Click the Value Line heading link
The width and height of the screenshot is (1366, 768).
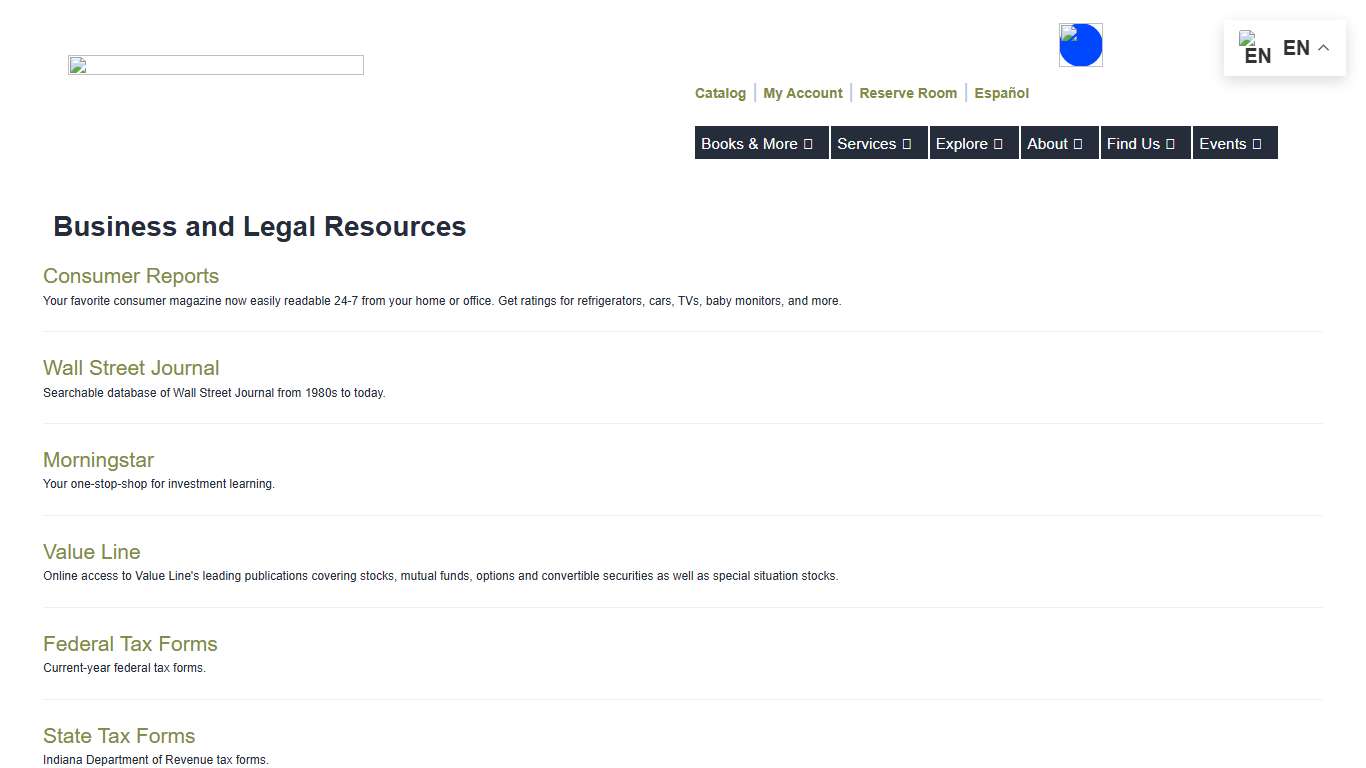(91, 552)
